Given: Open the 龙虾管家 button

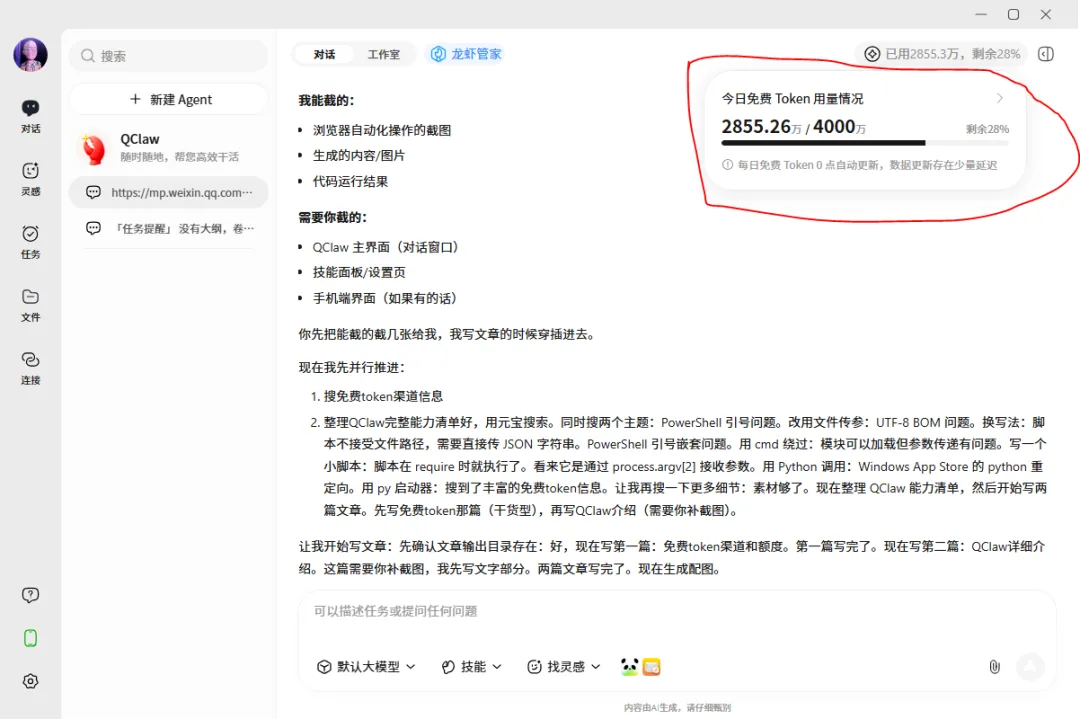Looking at the screenshot, I should click(466, 54).
